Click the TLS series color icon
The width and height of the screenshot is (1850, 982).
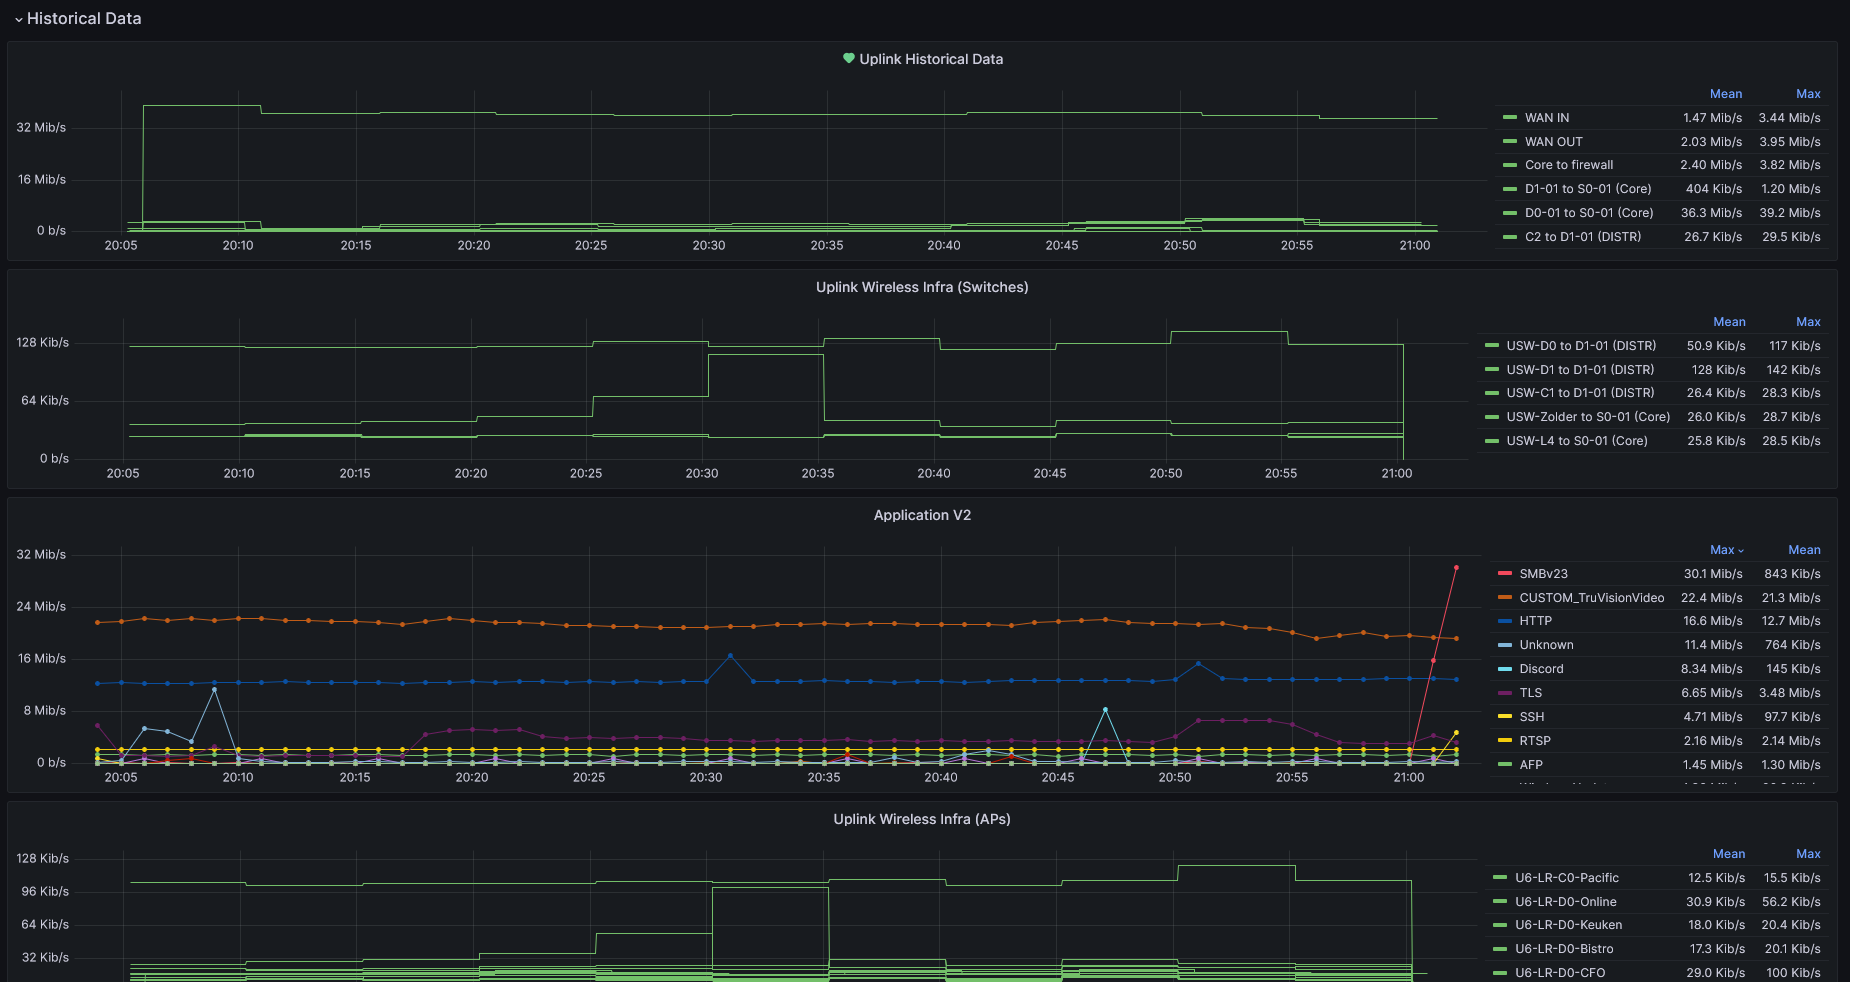pyautogui.click(x=1504, y=692)
